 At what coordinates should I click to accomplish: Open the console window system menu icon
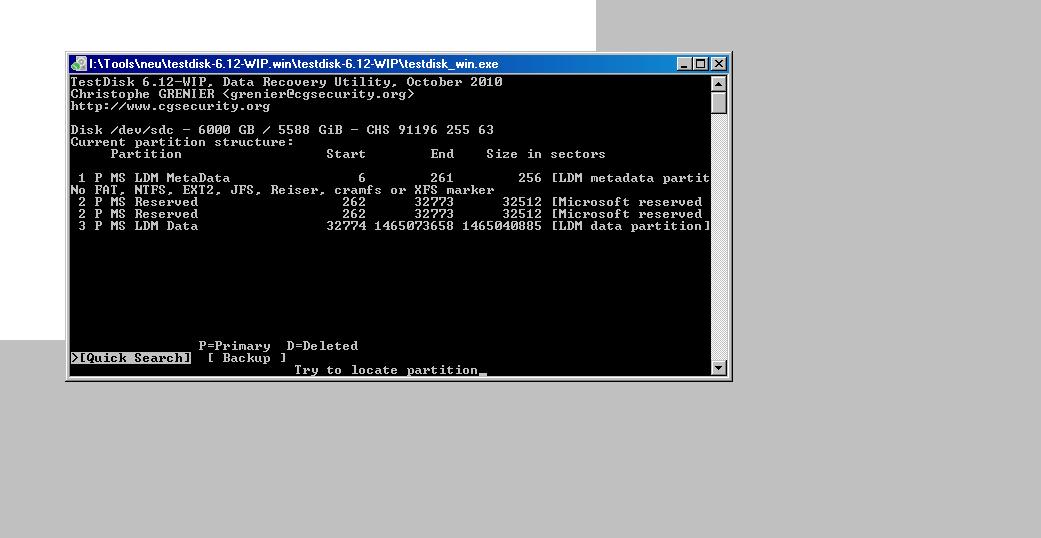tap(79, 64)
